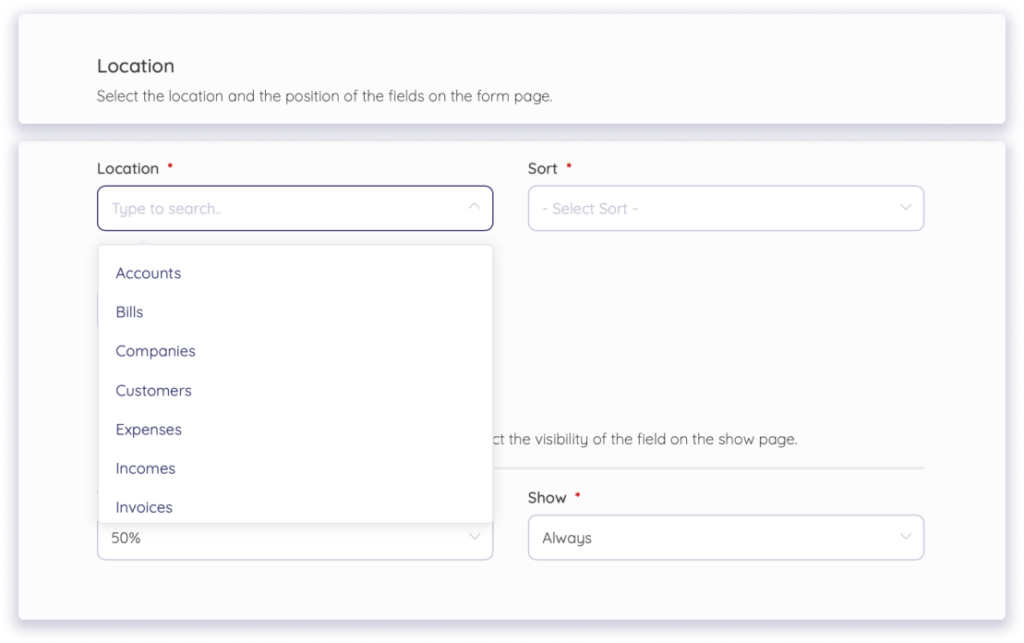Select Expenses from the location options
Image resolution: width=1024 pixels, height=643 pixels.
pos(148,429)
